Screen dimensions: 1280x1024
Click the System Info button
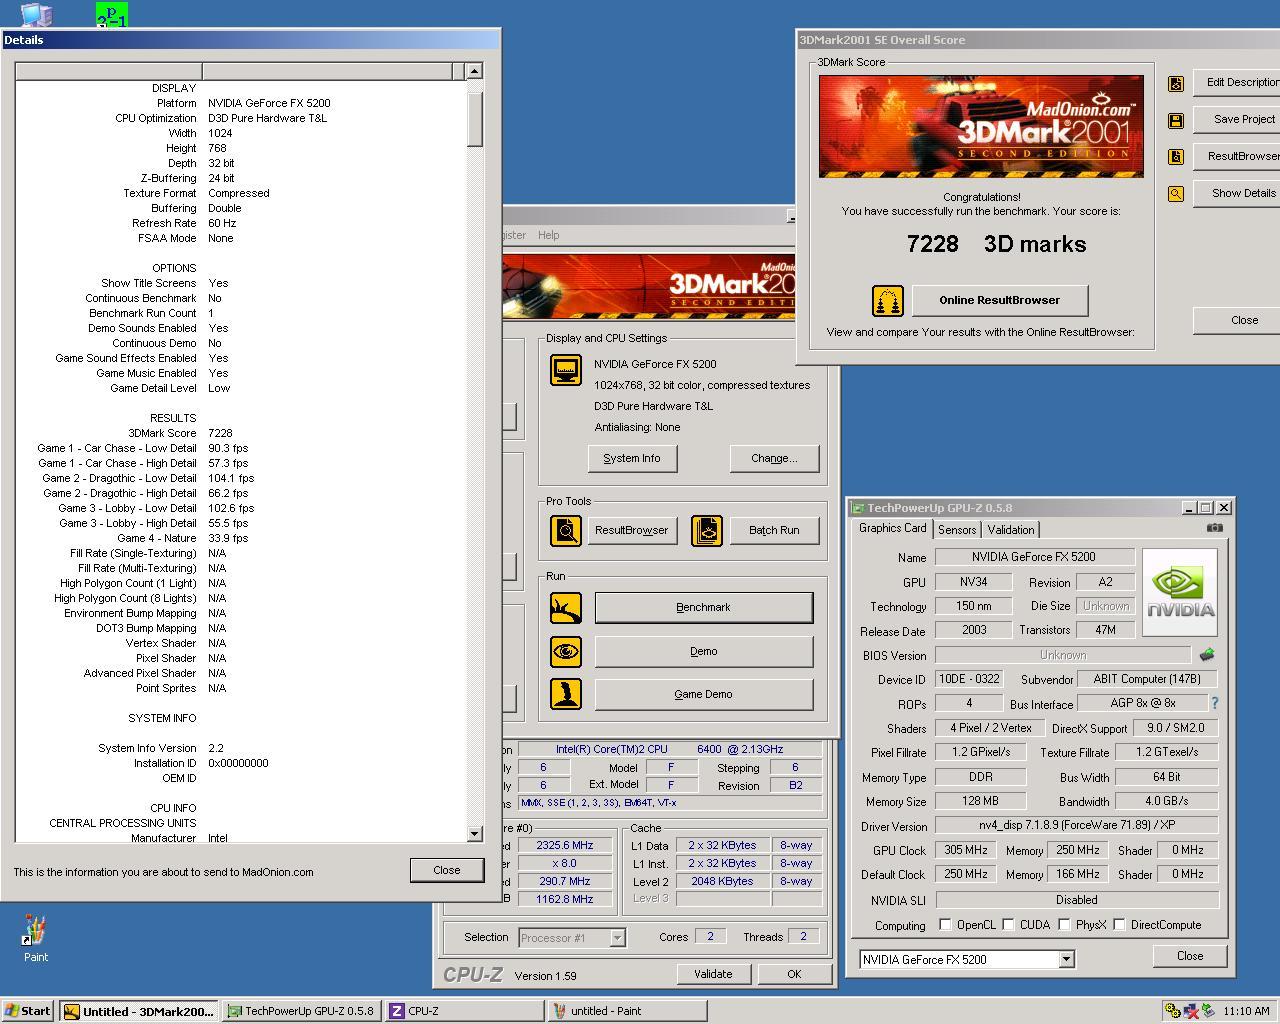(632, 458)
